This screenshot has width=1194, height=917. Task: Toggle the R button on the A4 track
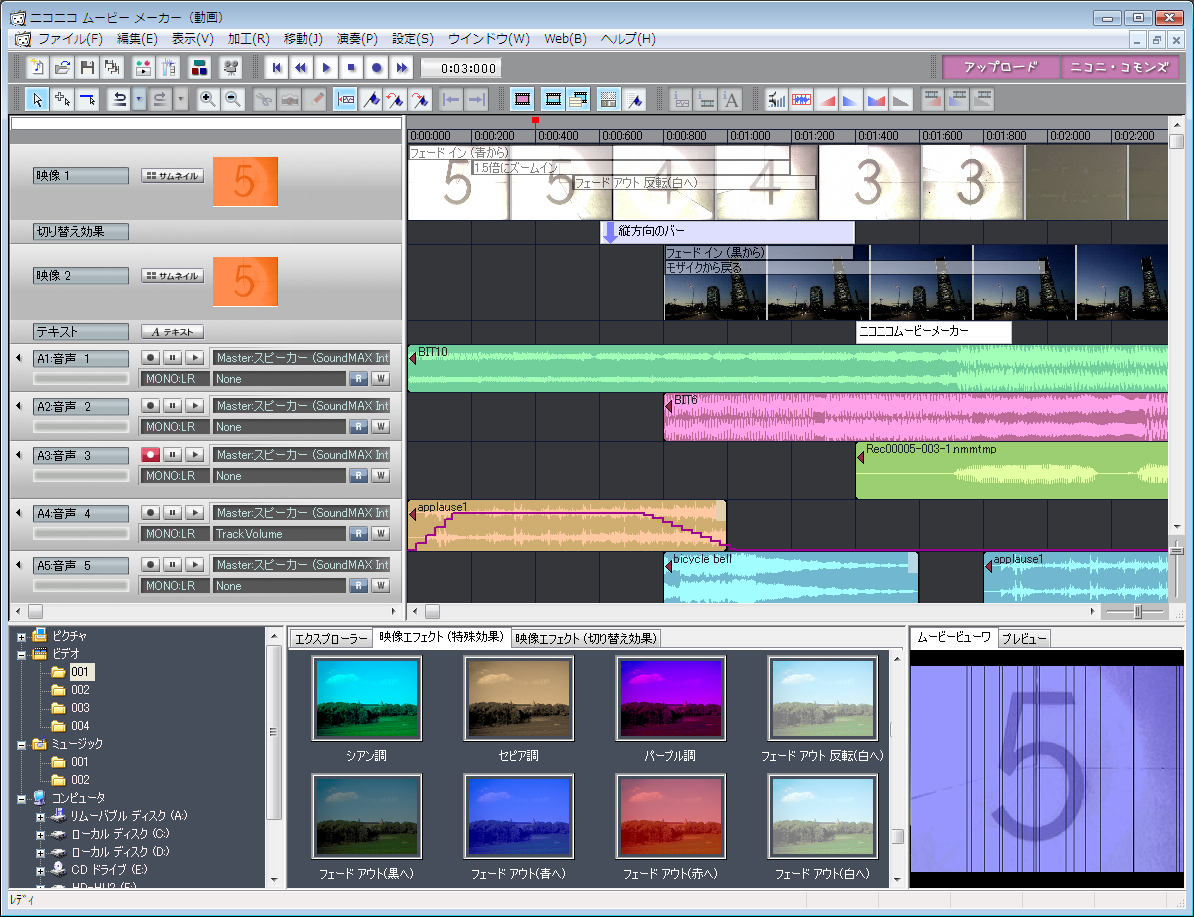359,534
